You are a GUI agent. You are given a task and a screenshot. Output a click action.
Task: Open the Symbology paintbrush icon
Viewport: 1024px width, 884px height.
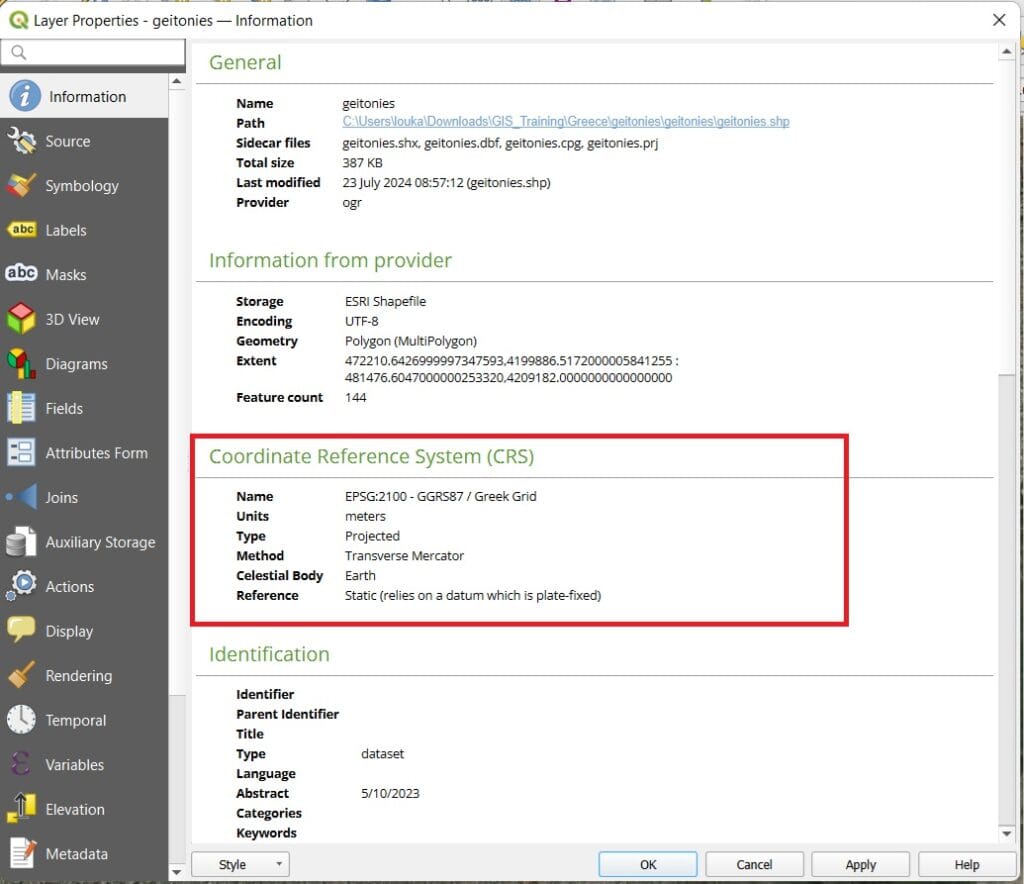click(21, 185)
